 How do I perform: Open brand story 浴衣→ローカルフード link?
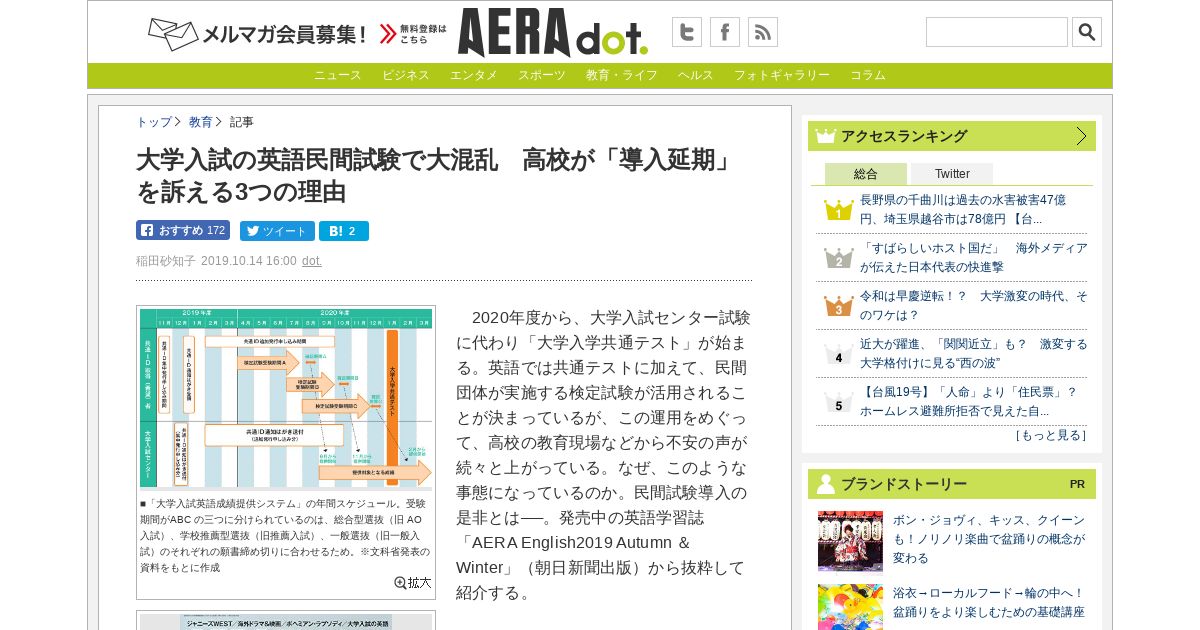point(988,602)
